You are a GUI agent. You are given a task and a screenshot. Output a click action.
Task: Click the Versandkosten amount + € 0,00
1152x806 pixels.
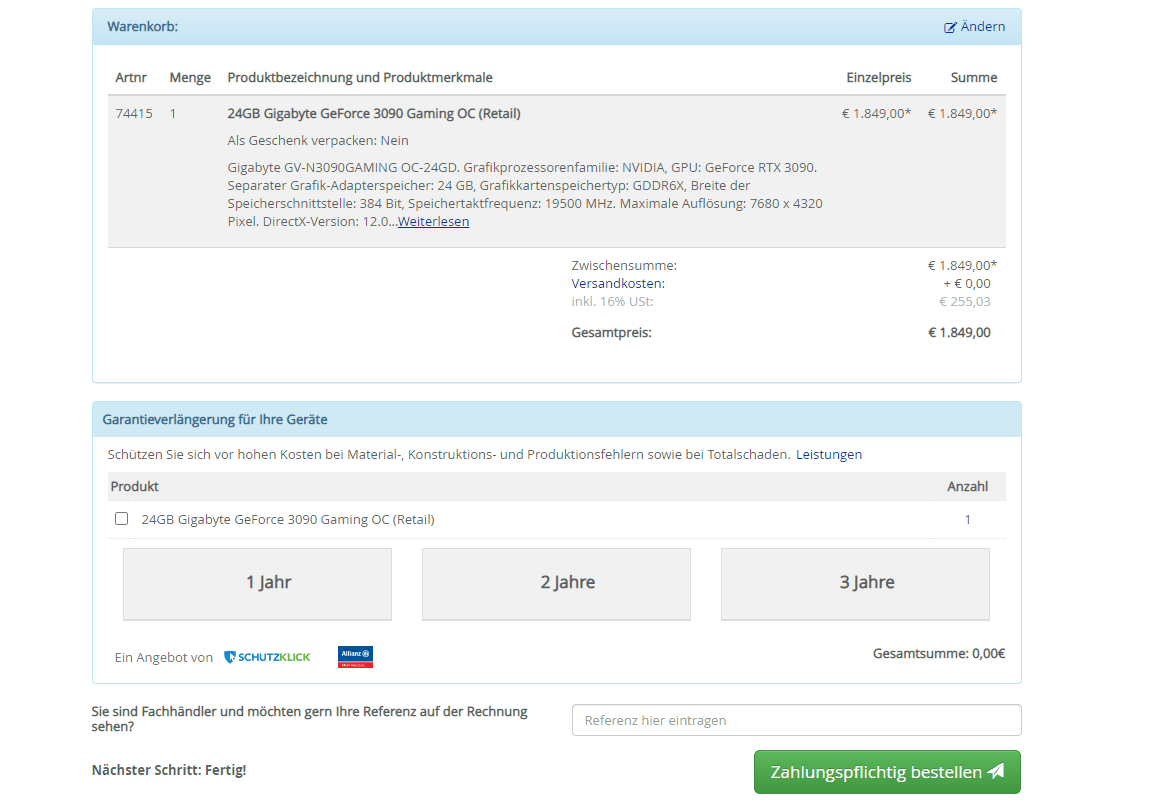click(967, 283)
